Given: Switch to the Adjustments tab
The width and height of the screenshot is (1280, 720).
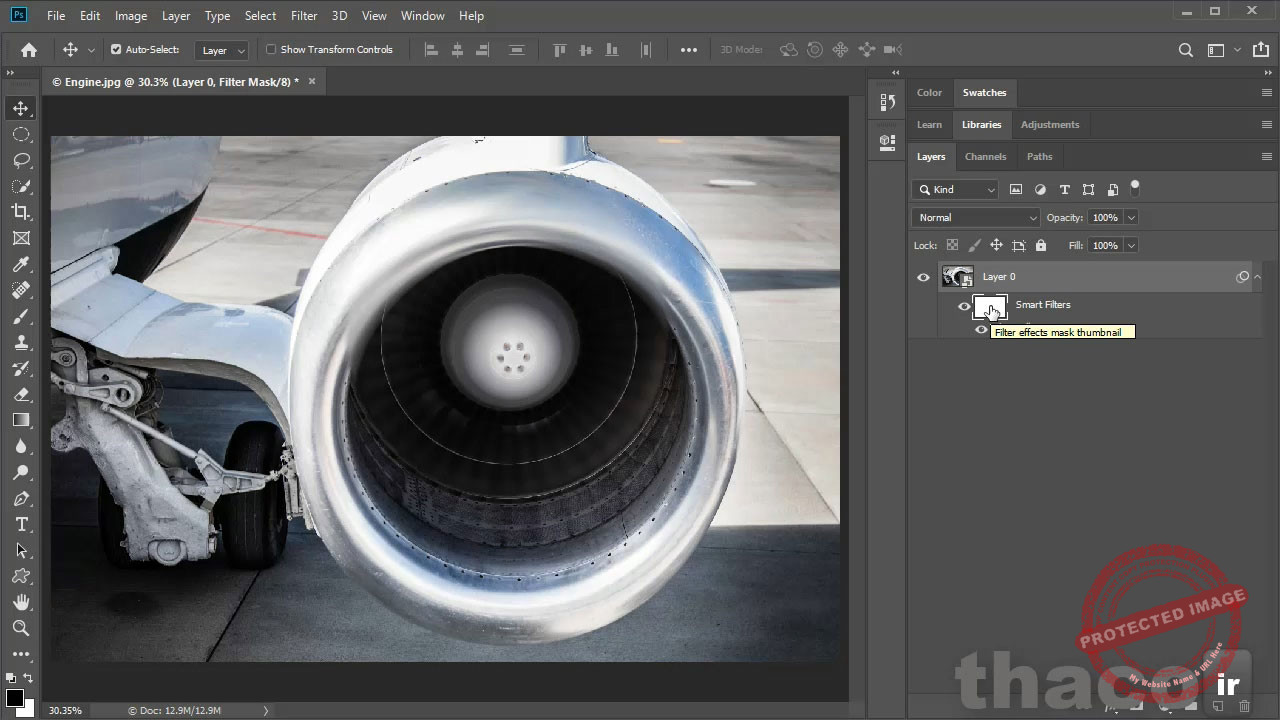Looking at the screenshot, I should pyautogui.click(x=1050, y=125).
